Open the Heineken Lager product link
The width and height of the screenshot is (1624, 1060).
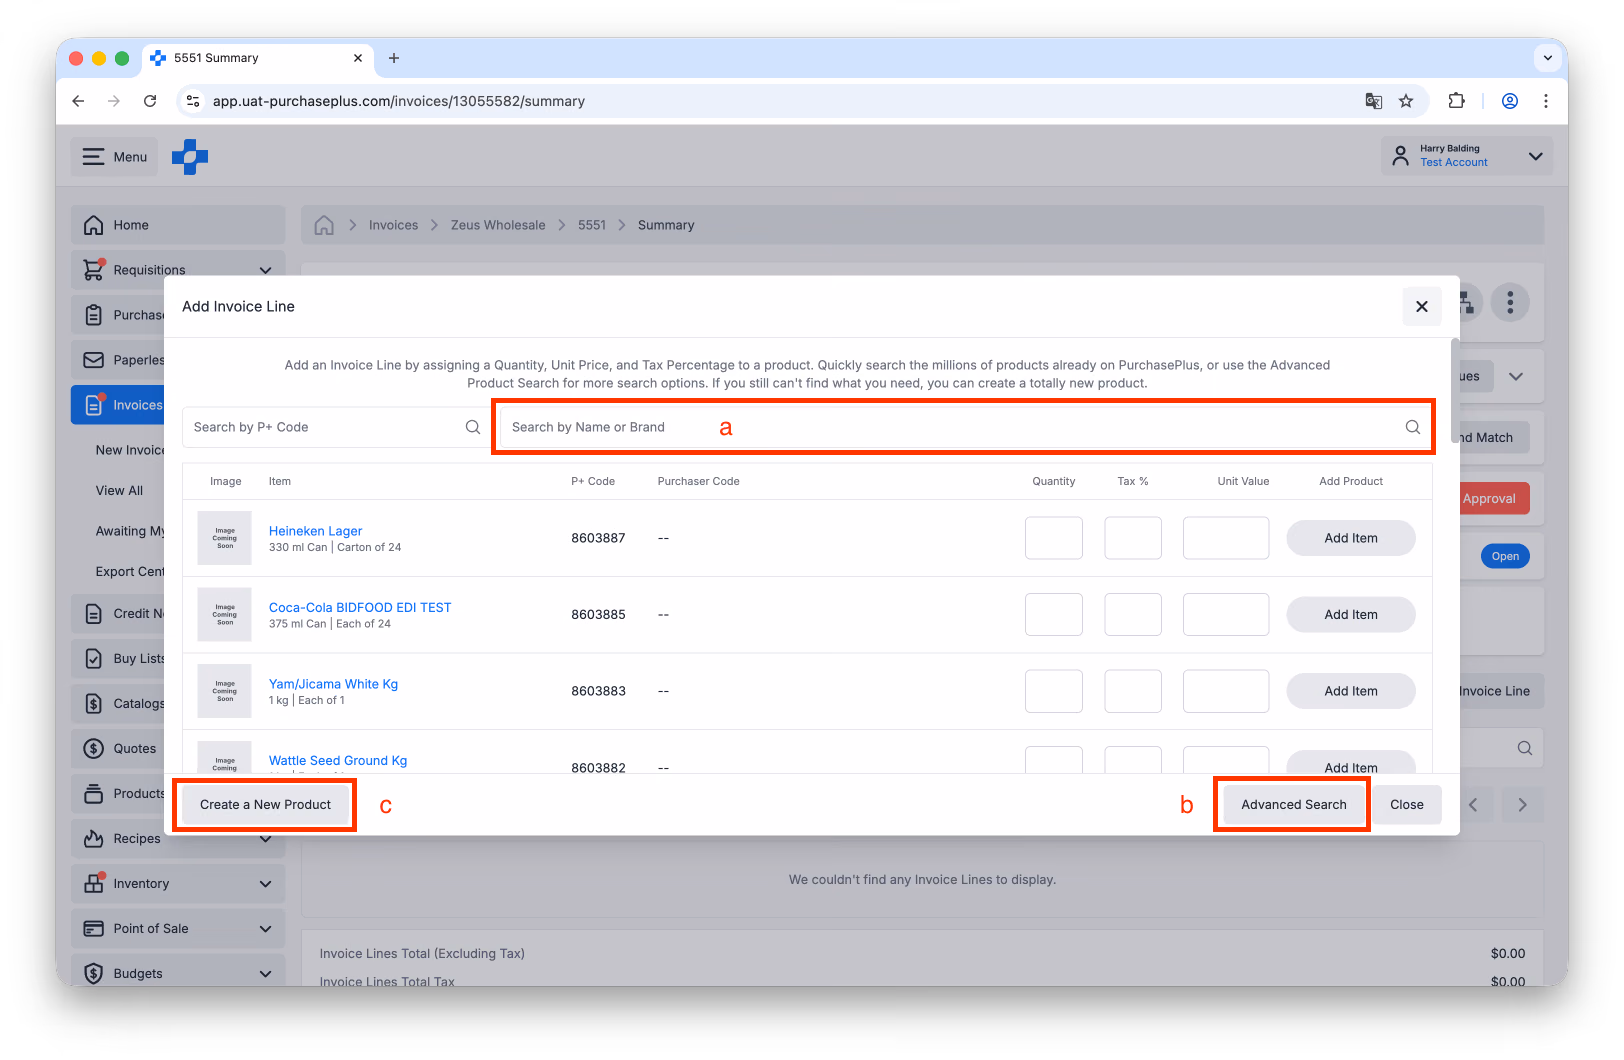point(315,531)
